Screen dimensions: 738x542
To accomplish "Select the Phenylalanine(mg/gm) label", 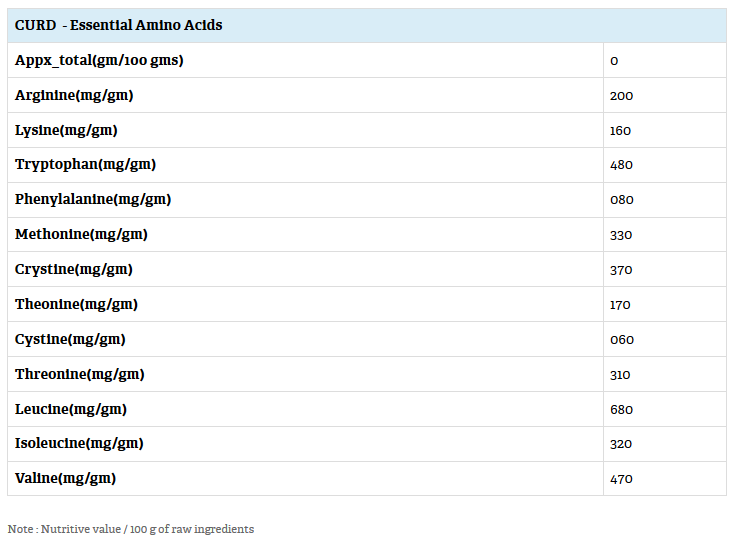I will 93,199.
